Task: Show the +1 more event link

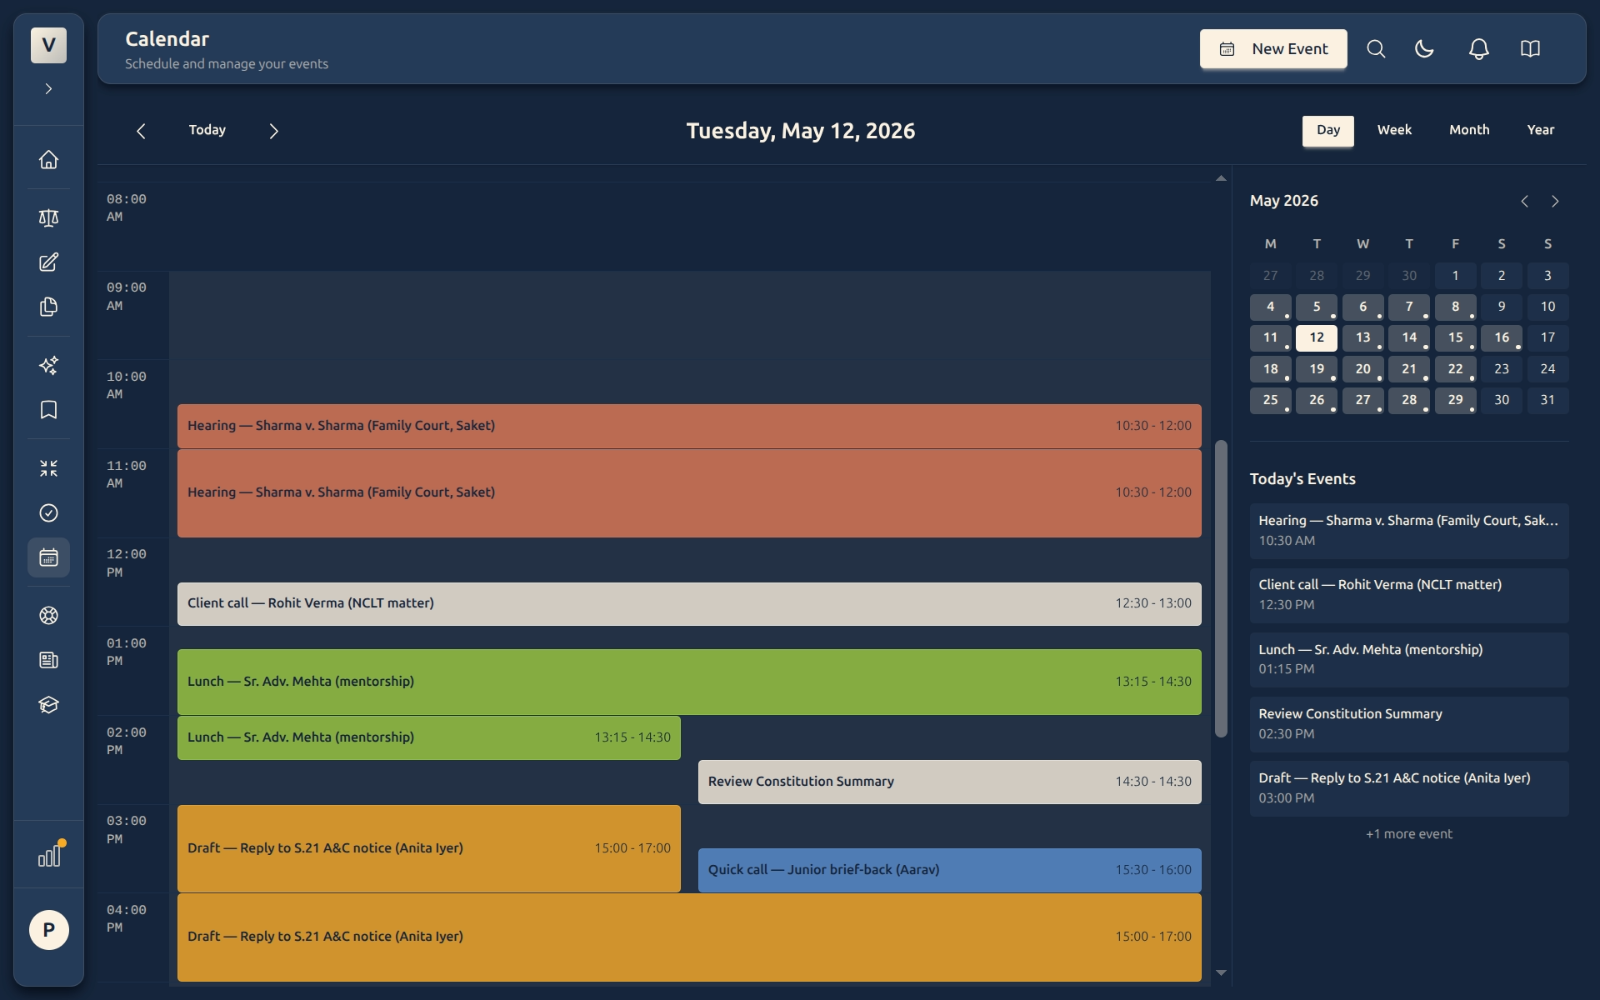Action: pyautogui.click(x=1409, y=834)
